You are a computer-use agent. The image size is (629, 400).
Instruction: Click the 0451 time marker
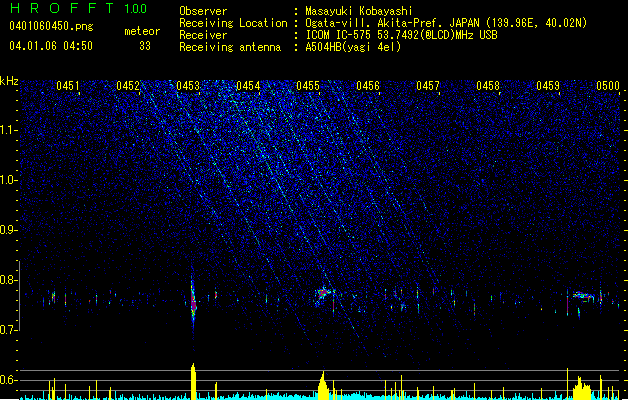coord(68,85)
